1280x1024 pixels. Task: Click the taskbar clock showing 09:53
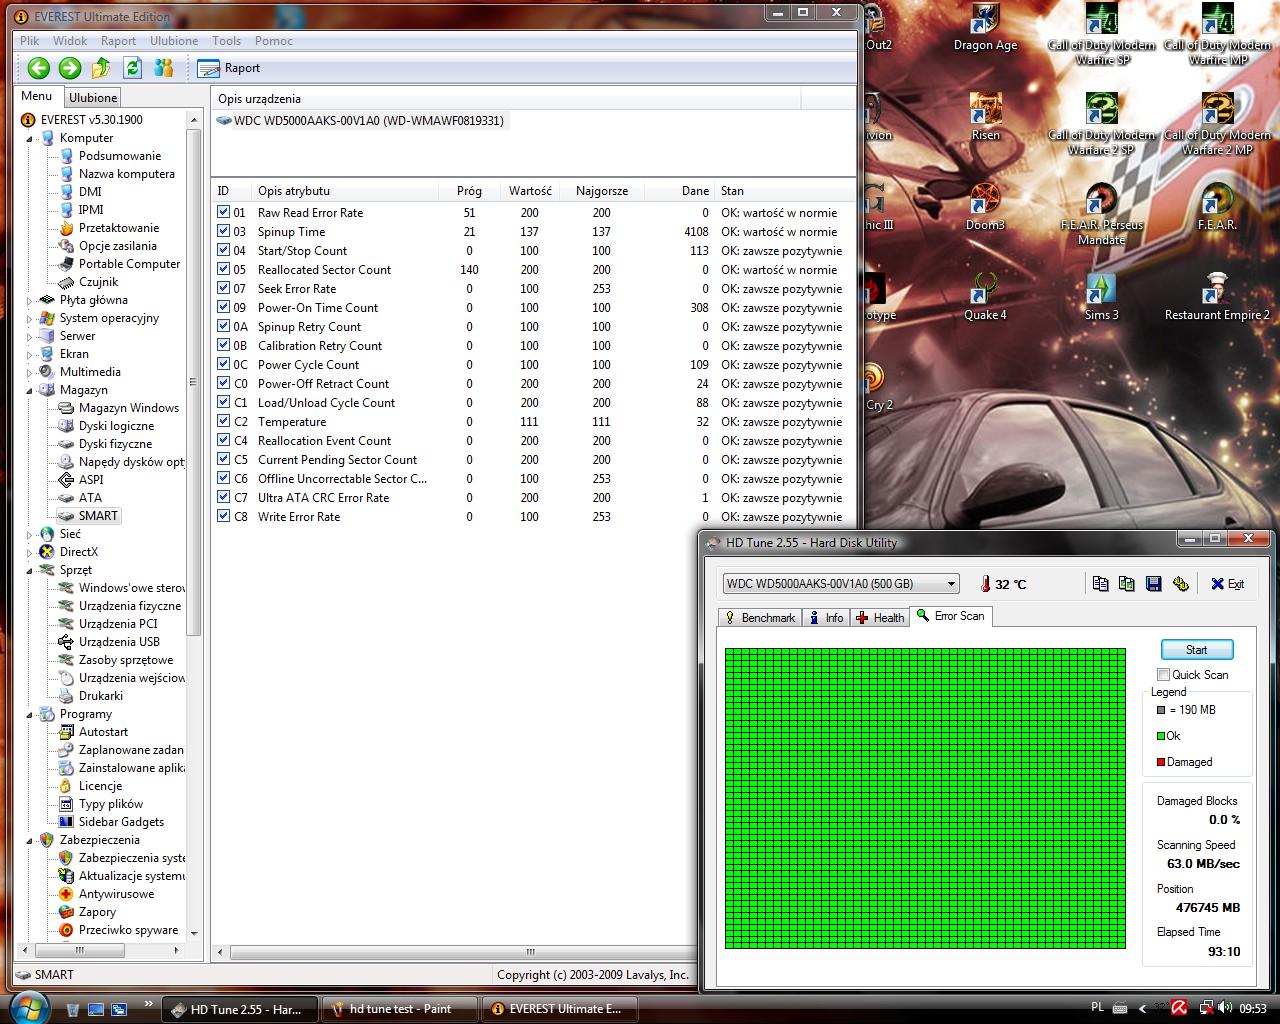pos(1252,1009)
